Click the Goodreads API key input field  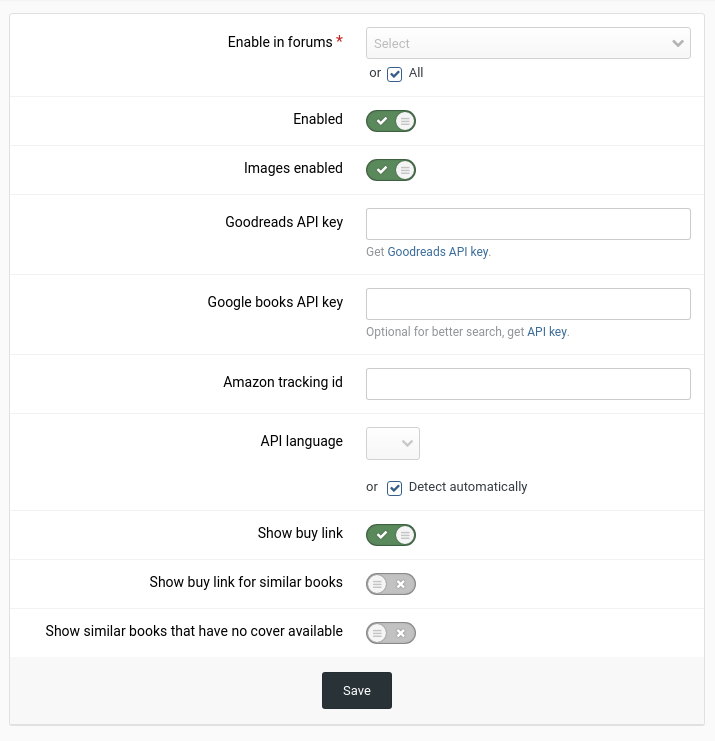coord(528,224)
